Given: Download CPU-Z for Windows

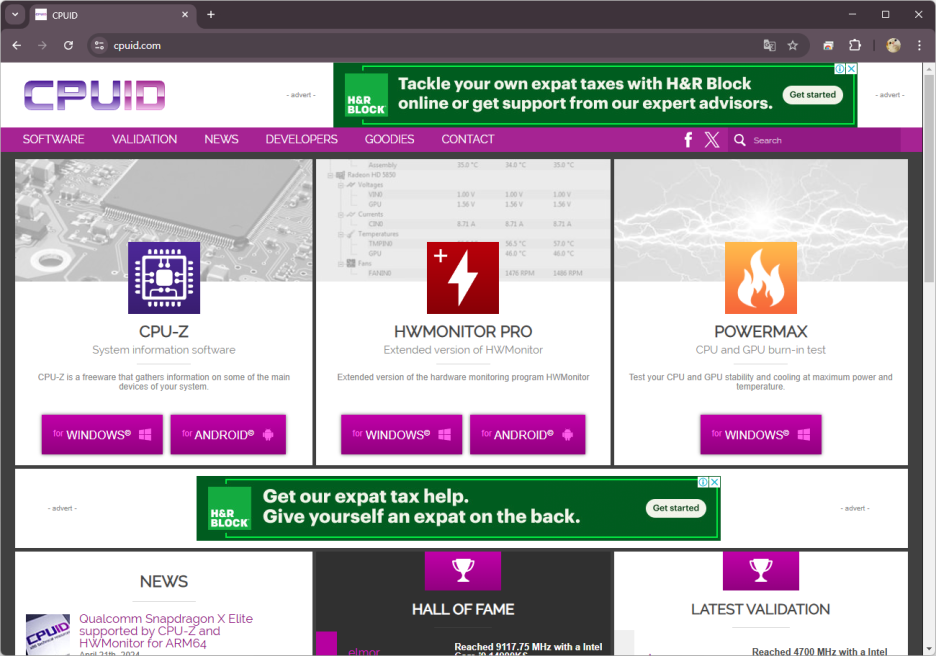Looking at the screenshot, I should click(102, 435).
